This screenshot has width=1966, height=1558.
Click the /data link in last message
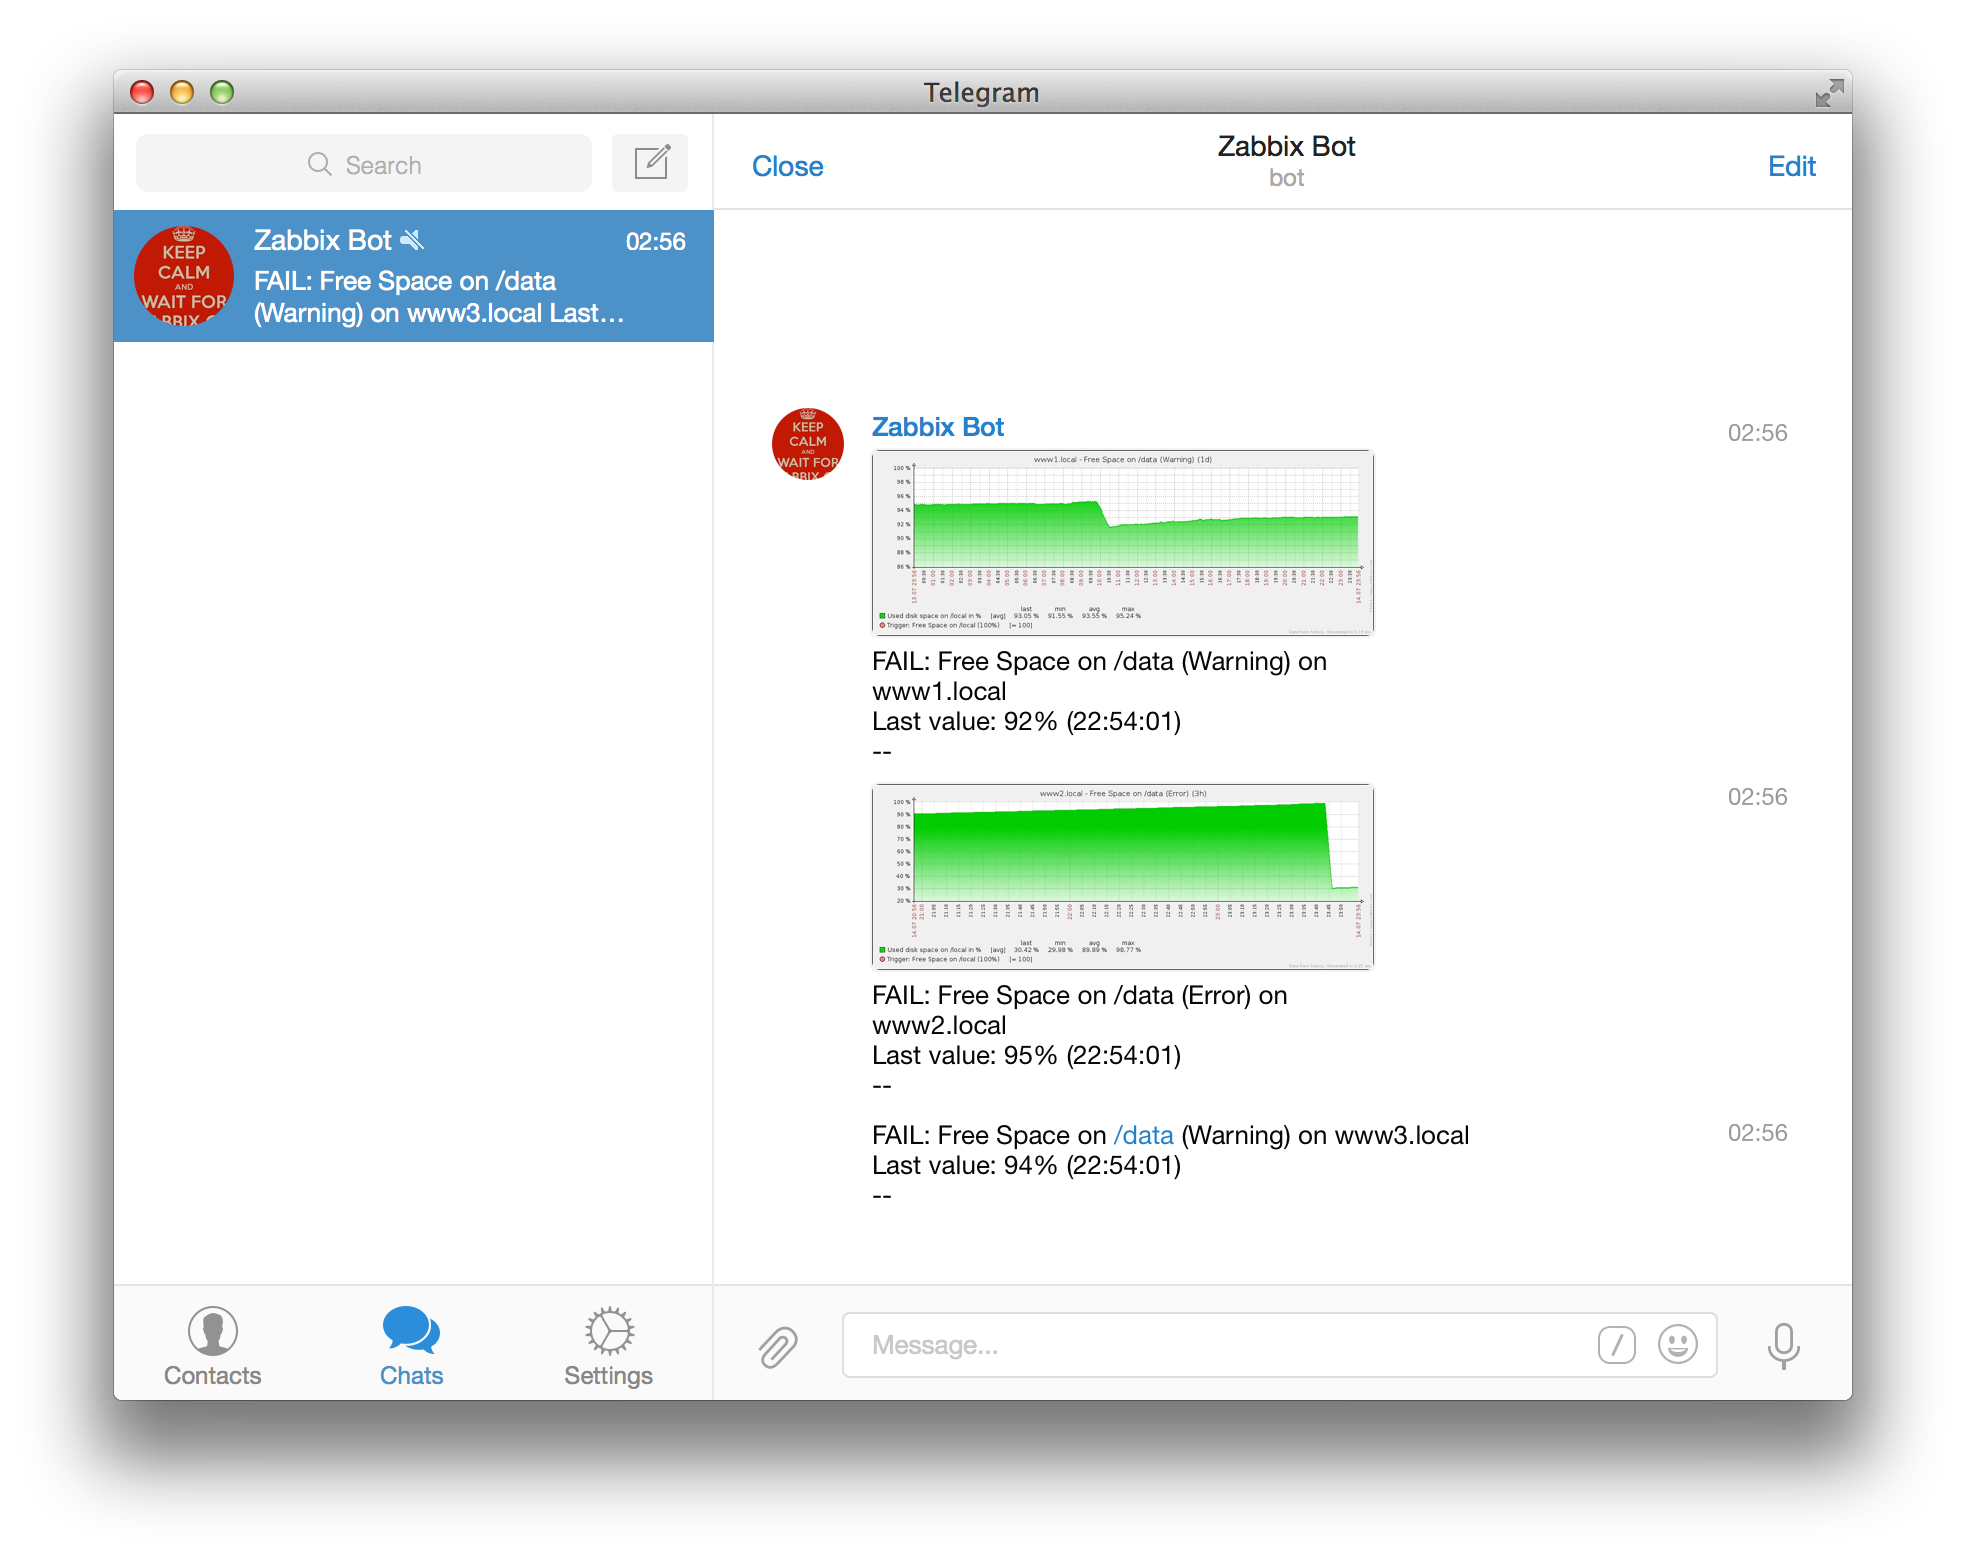(1144, 1135)
